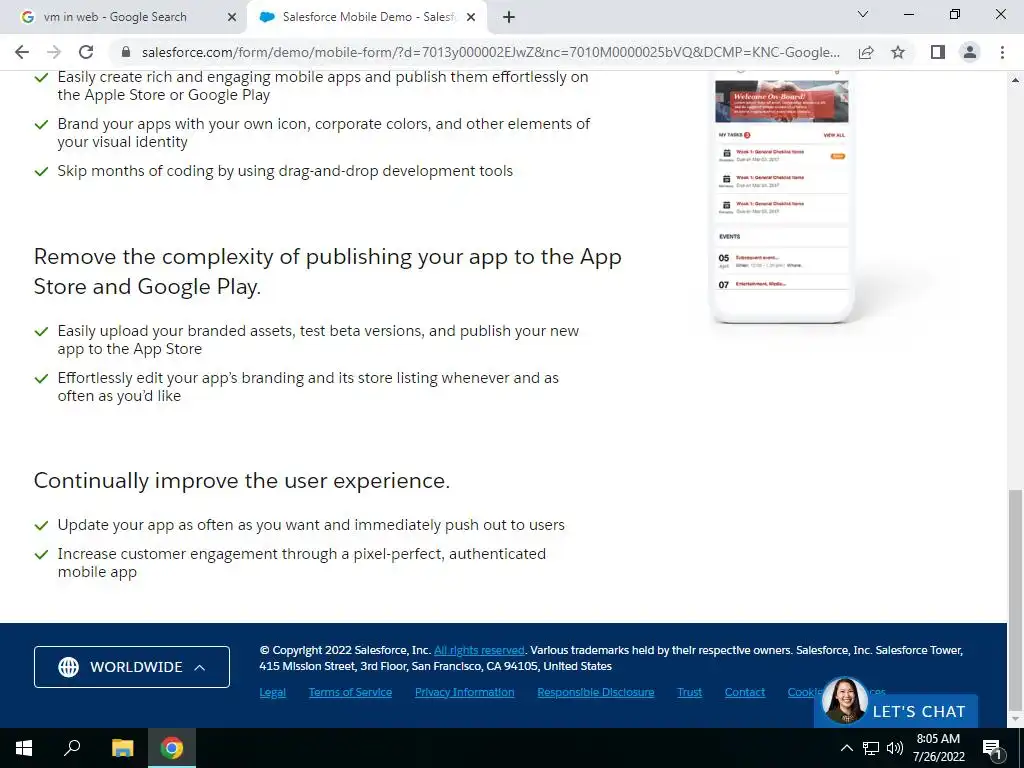Open the Terms of Service link
This screenshot has width=1024, height=768.
350,692
